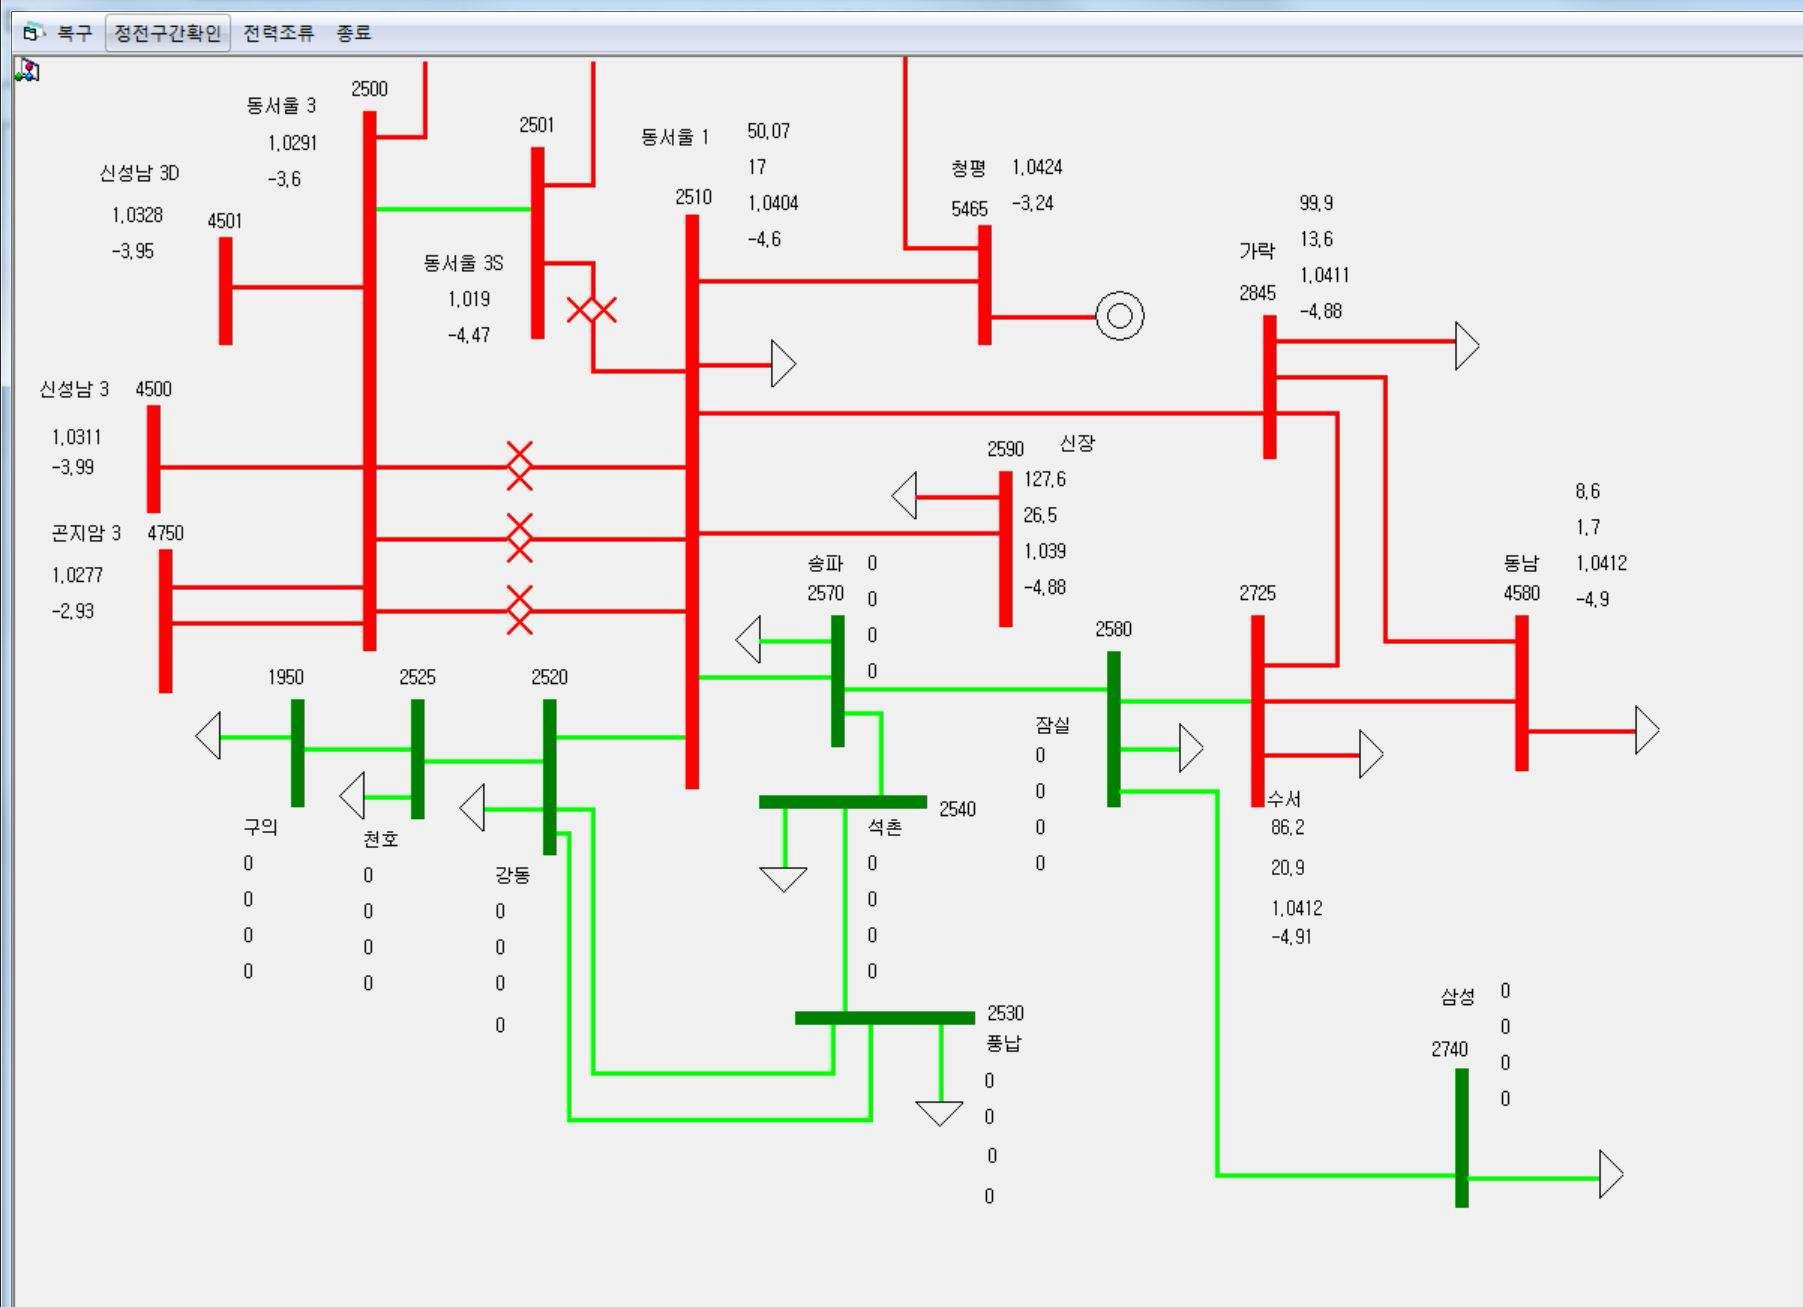Select the red bus bar 4580

tap(1522, 693)
